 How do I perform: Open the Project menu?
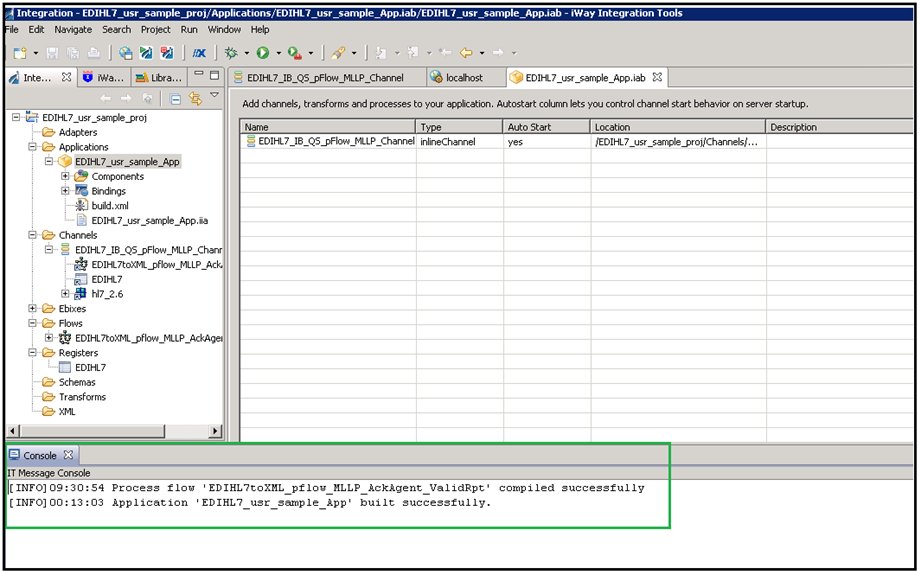[155, 29]
